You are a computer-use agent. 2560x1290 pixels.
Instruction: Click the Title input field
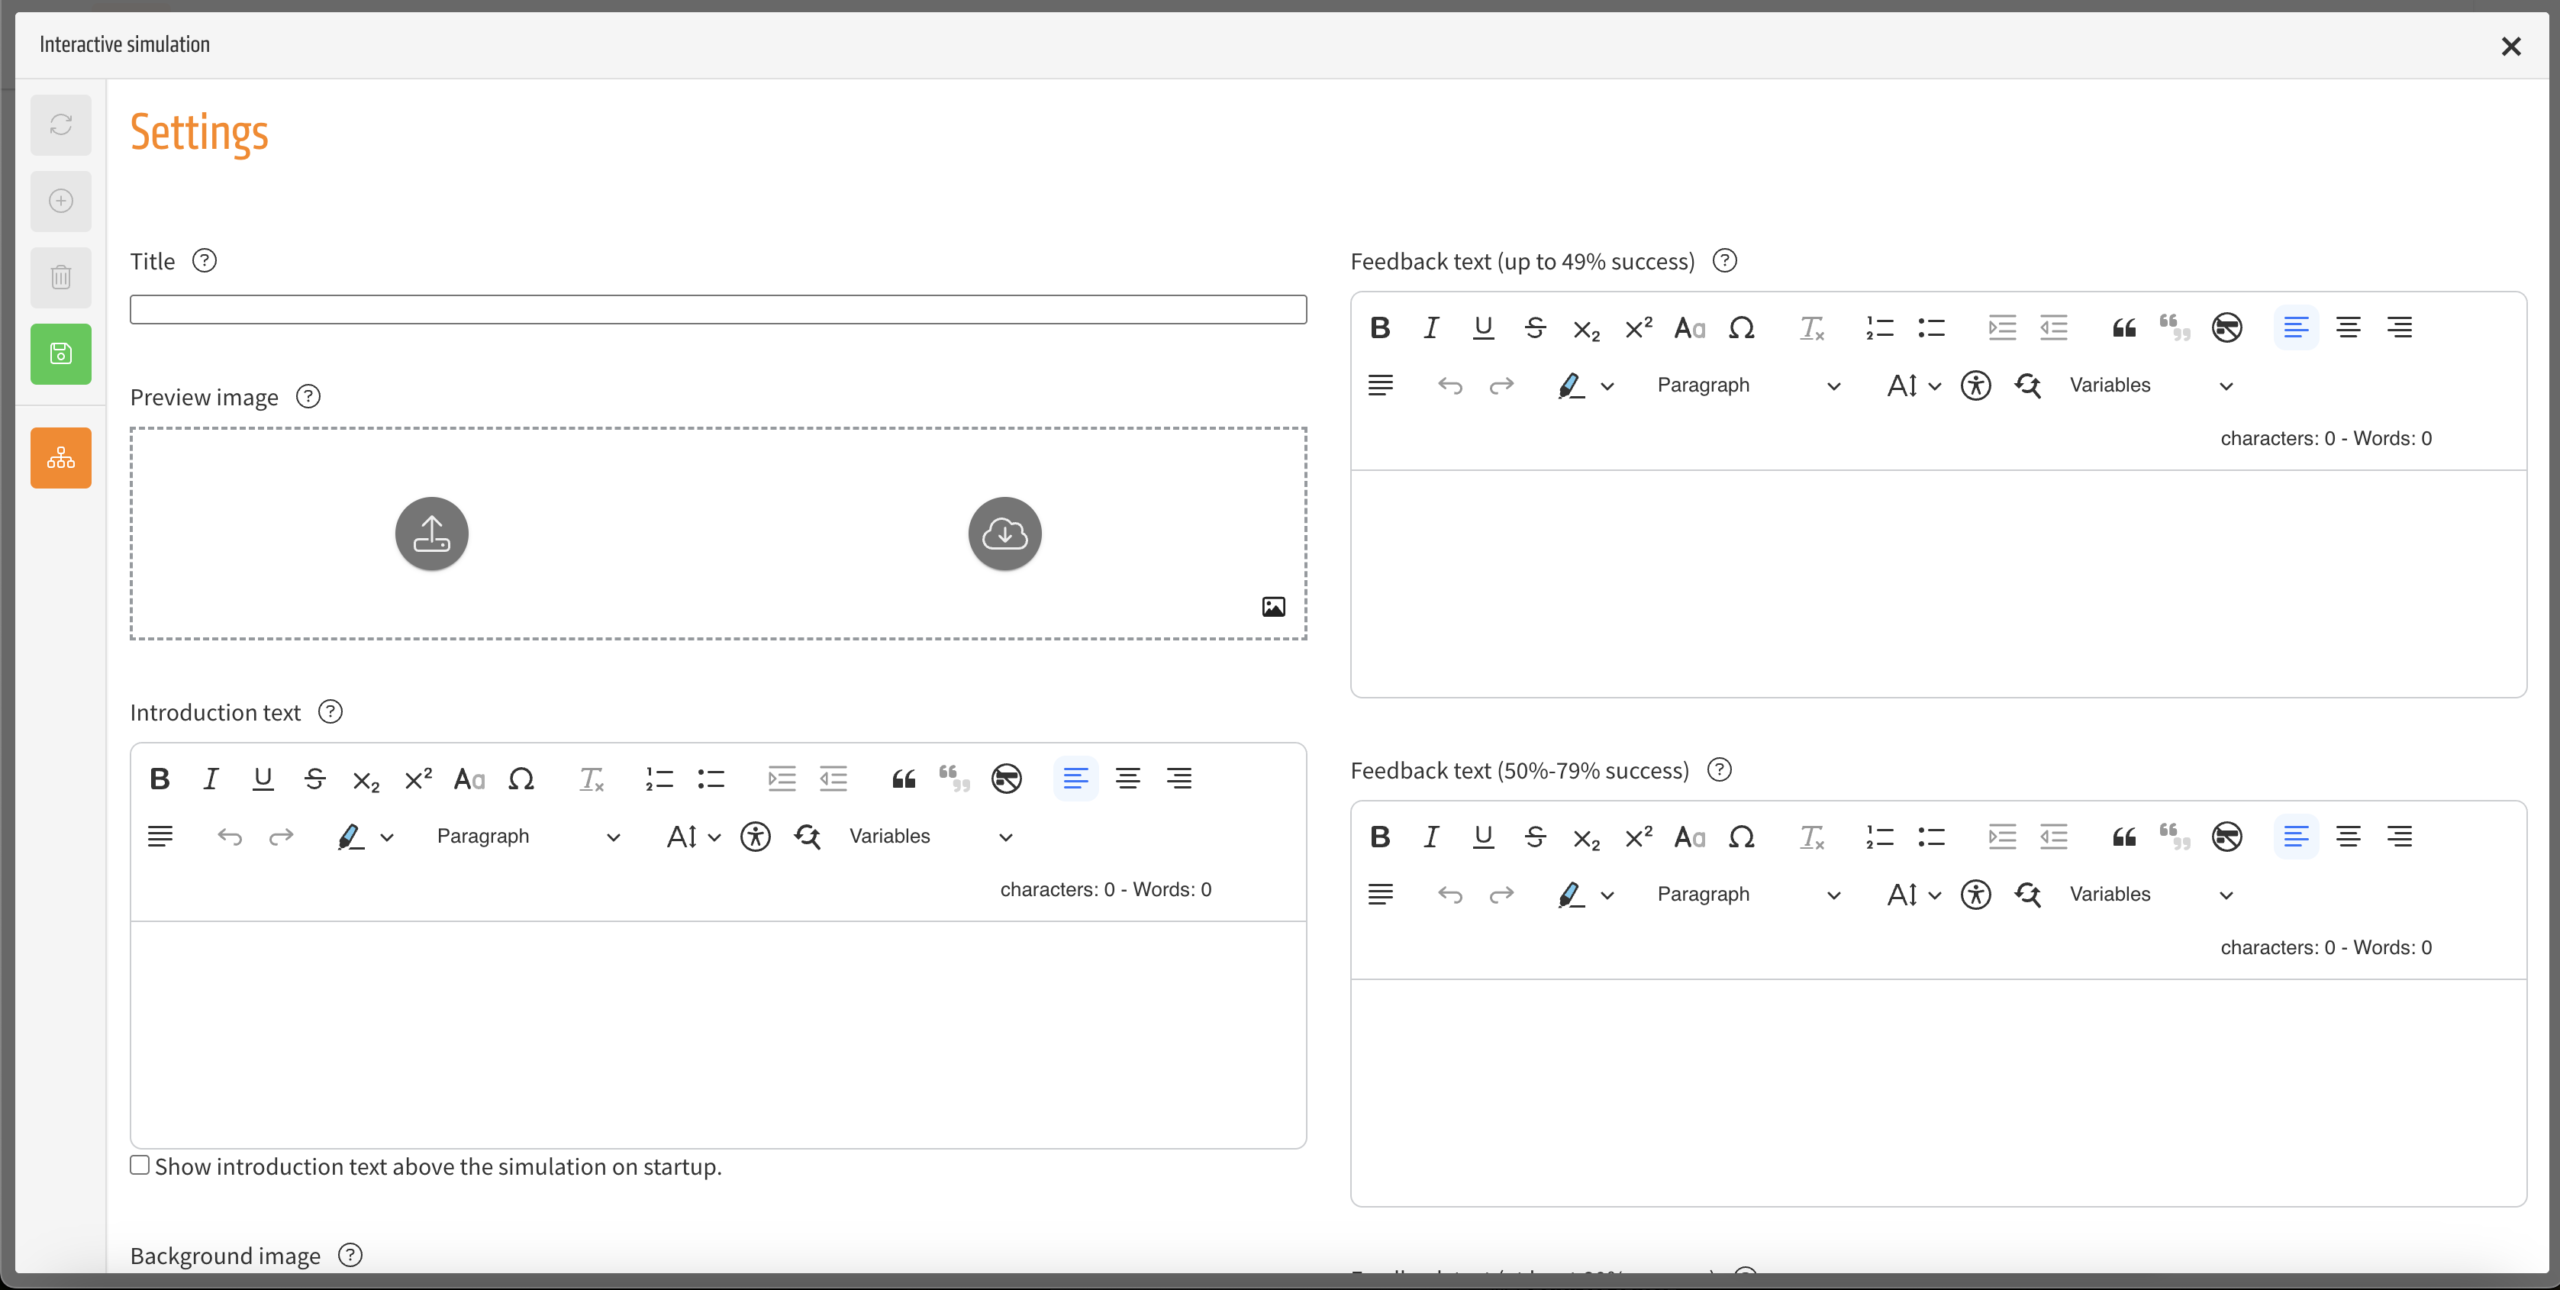pyautogui.click(x=718, y=310)
